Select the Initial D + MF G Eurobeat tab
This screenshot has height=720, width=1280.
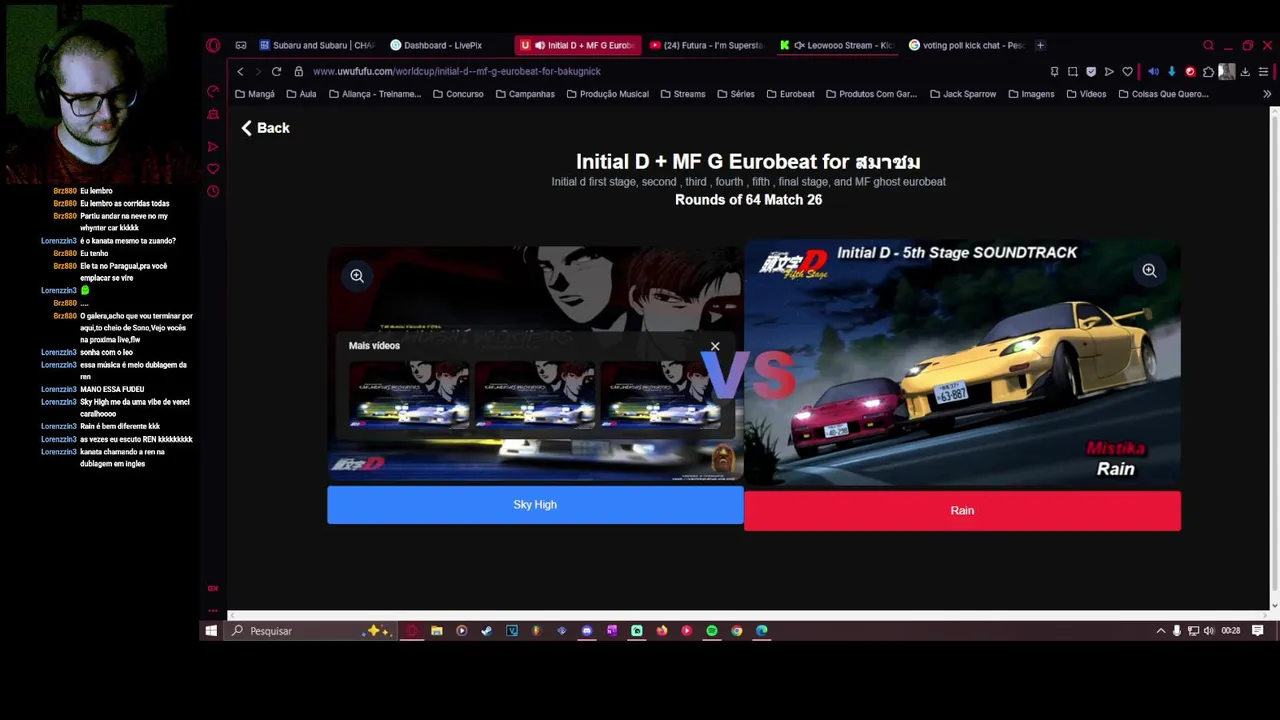point(578,45)
